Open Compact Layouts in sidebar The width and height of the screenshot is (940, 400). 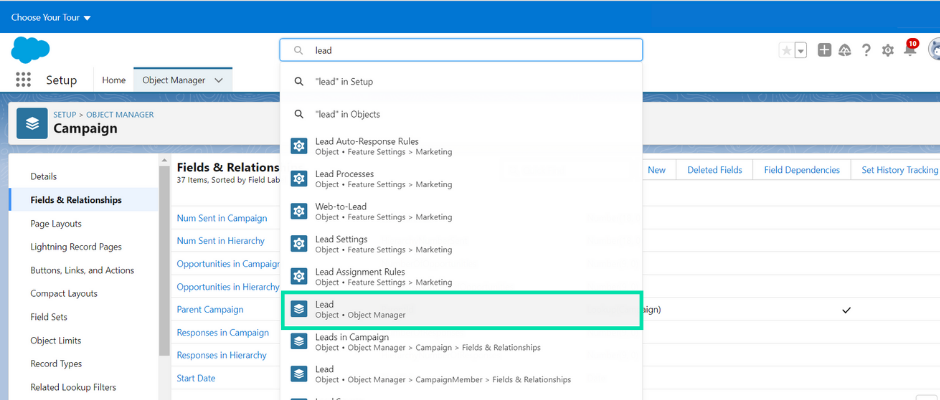64,293
